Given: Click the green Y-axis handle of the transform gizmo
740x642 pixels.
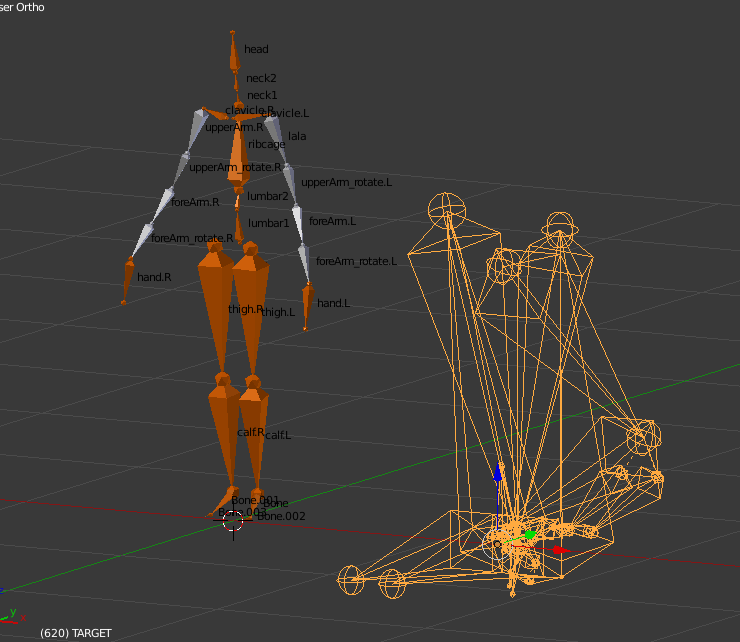Looking at the screenshot, I should point(530,535).
